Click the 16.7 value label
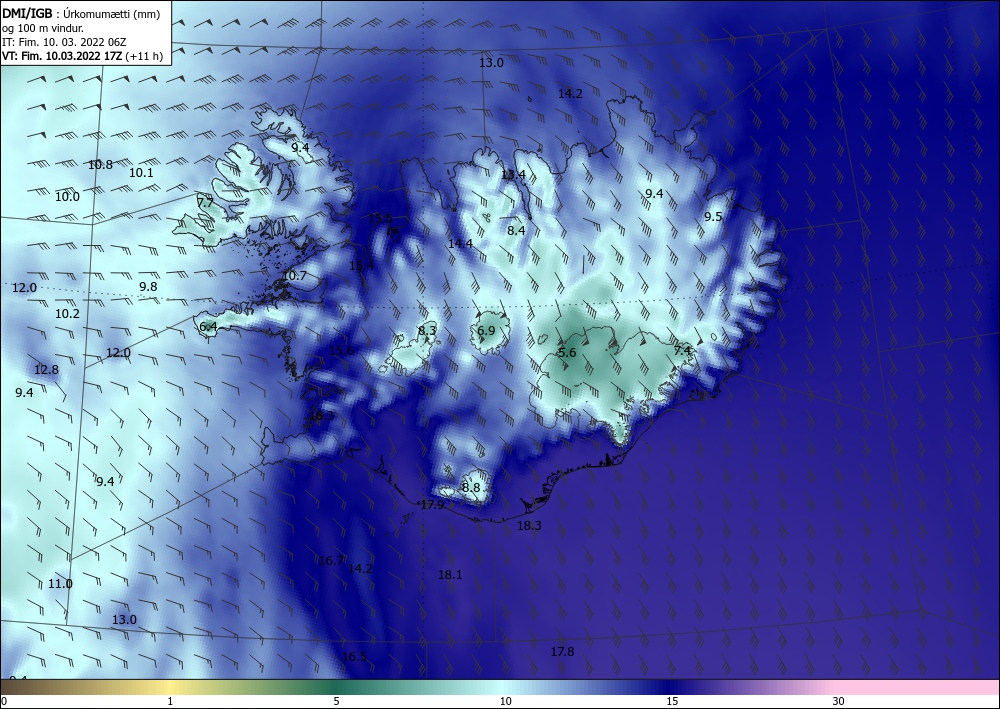Screen dimensions: 1000x709 pyautogui.click(x=331, y=561)
